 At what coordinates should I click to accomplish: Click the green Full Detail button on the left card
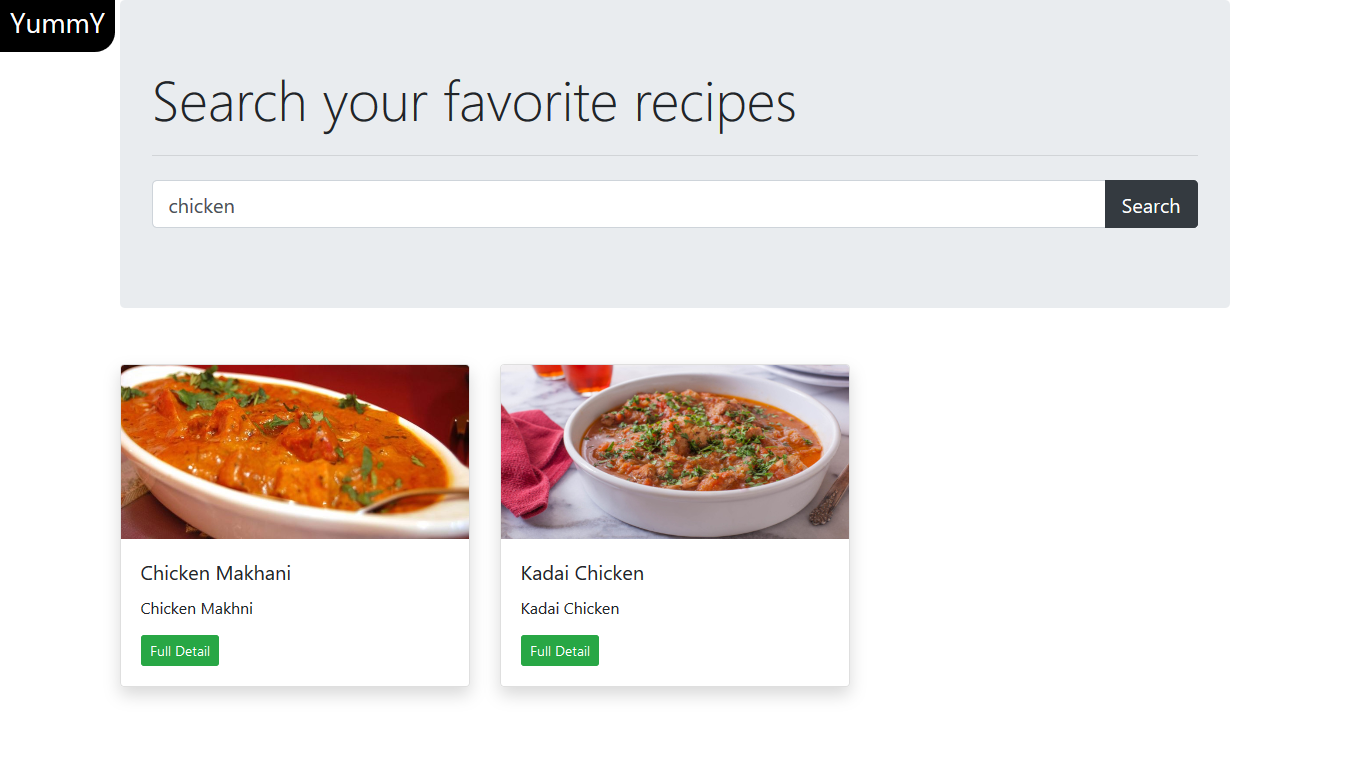pyautogui.click(x=179, y=650)
